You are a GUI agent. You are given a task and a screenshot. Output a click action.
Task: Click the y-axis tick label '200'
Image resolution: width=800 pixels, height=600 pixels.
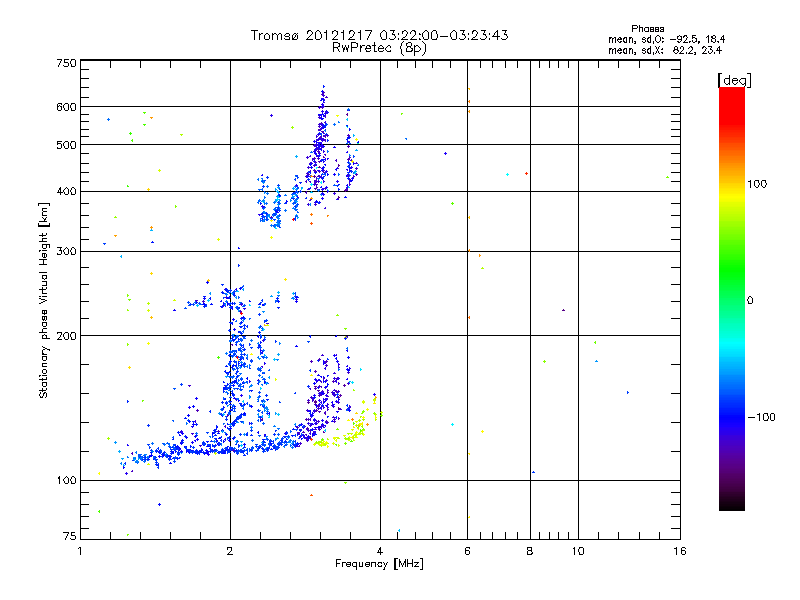[66, 336]
